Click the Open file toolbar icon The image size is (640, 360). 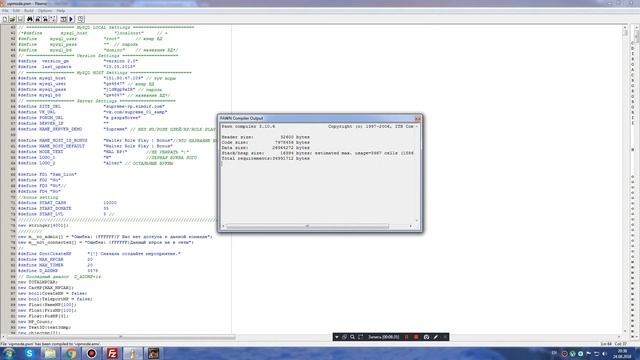click(13, 19)
